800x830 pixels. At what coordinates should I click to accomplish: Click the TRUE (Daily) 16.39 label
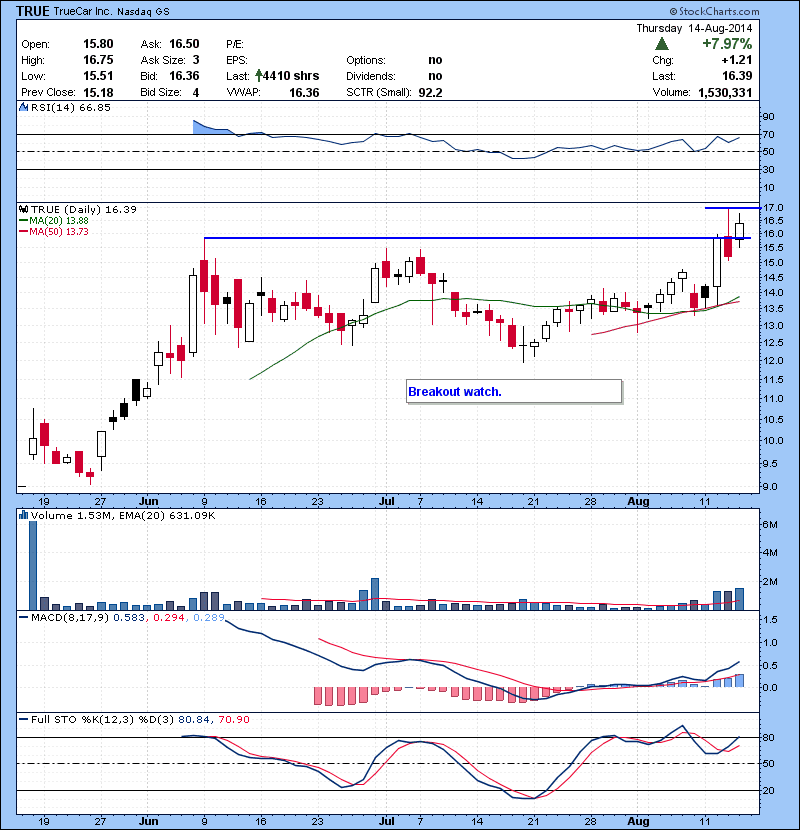[x=84, y=210]
